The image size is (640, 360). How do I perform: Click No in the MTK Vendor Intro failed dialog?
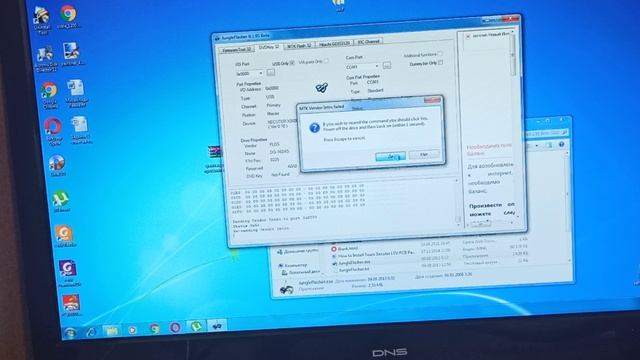pyautogui.click(x=424, y=154)
